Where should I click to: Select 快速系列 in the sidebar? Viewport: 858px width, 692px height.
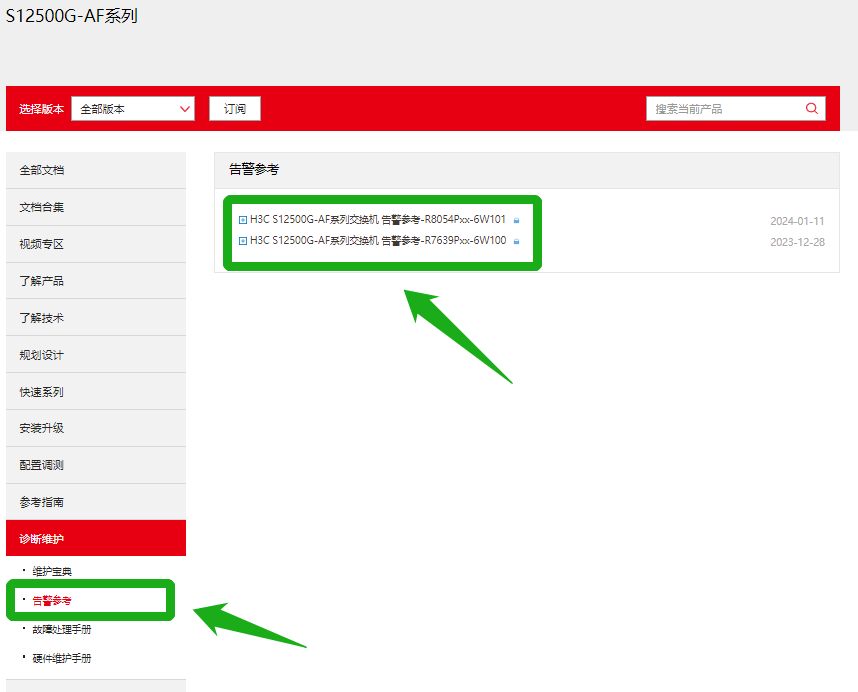coord(96,392)
